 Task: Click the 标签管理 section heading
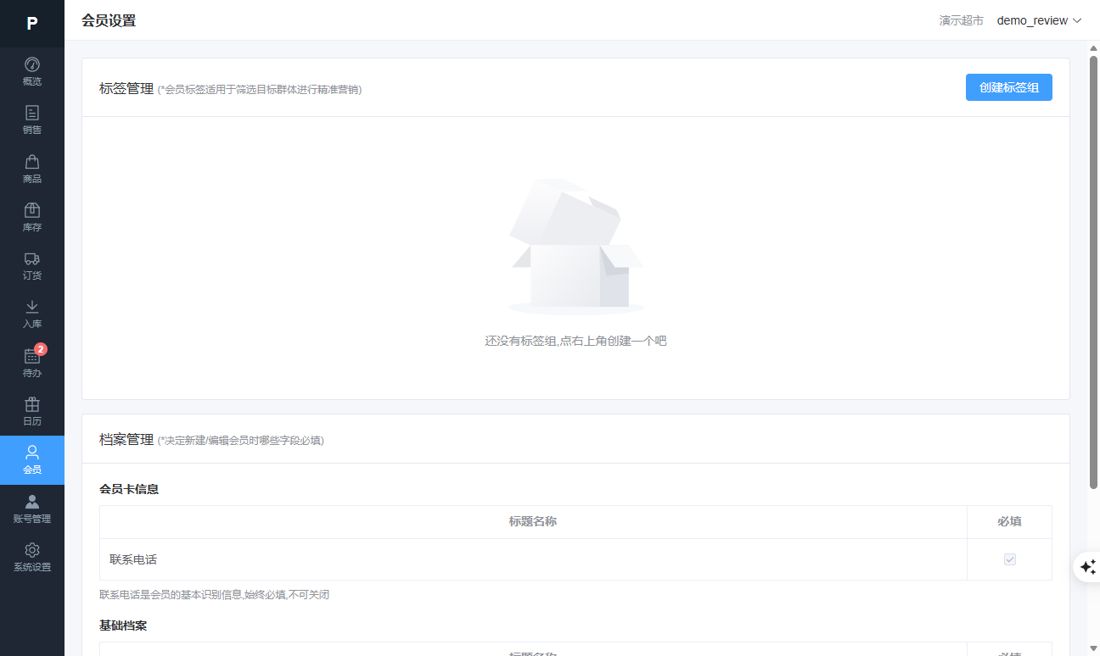coord(126,88)
